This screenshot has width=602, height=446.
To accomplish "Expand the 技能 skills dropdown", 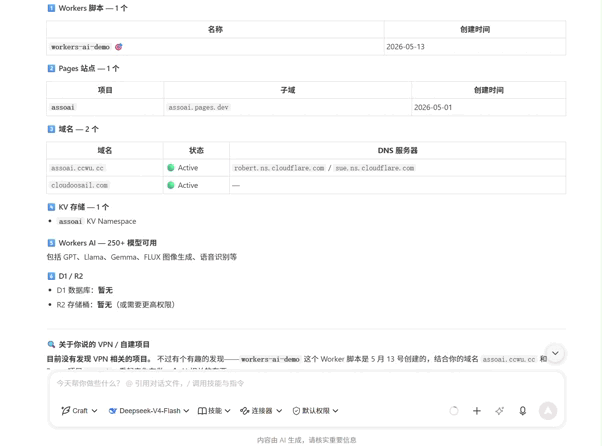I will [214, 411].
